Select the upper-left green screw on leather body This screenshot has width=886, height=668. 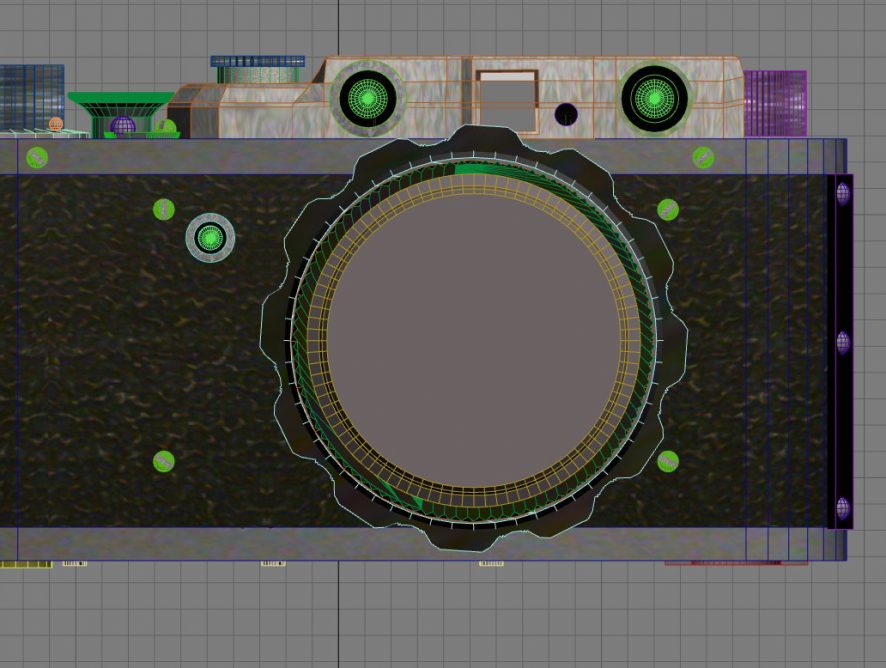point(164,209)
